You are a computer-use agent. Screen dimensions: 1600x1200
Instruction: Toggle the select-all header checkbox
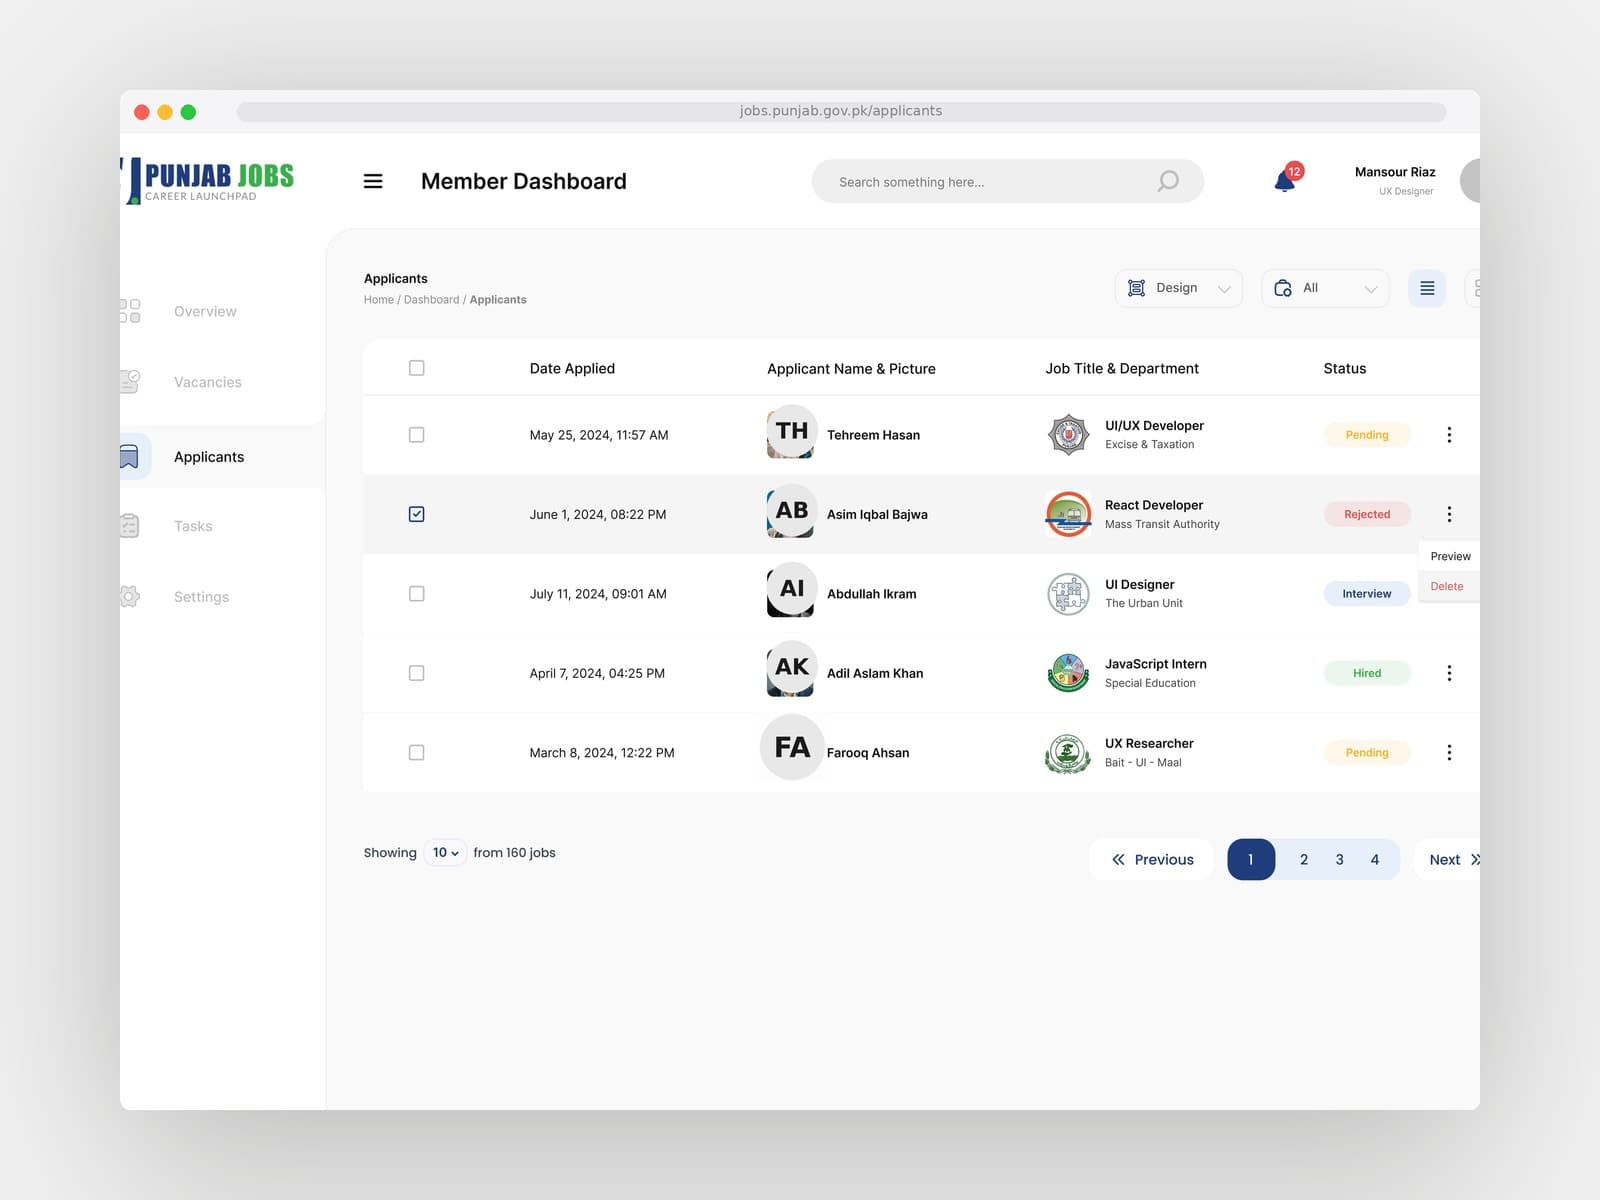click(417, 368)
